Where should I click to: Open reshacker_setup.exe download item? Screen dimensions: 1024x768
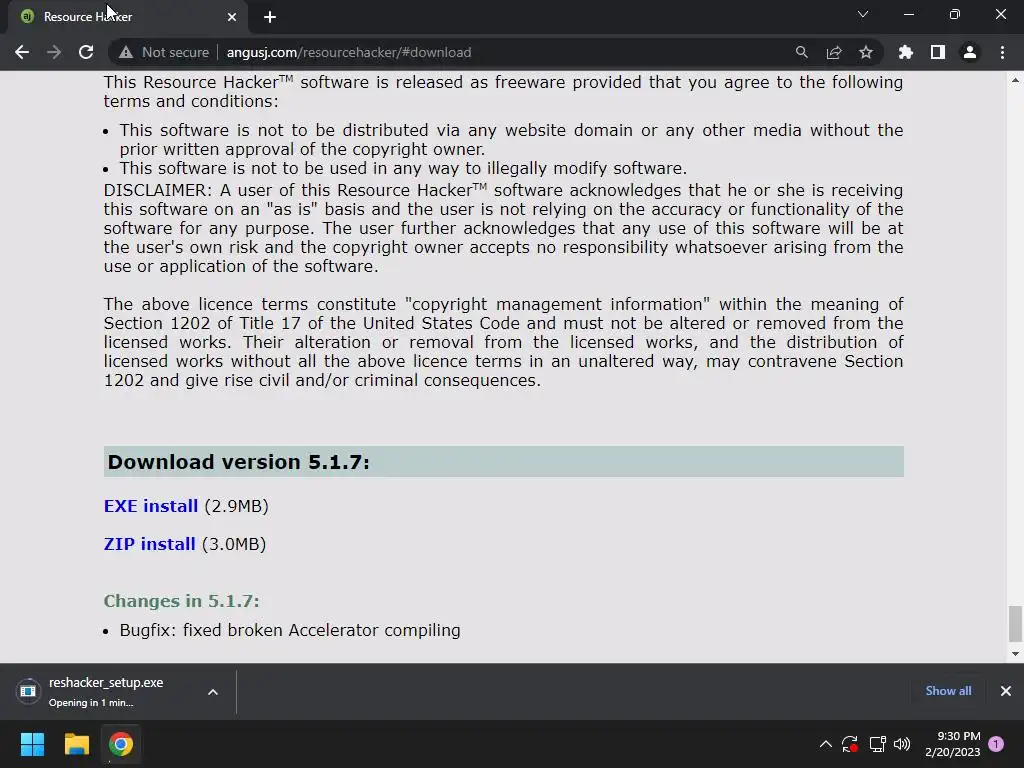coord(106,691)
